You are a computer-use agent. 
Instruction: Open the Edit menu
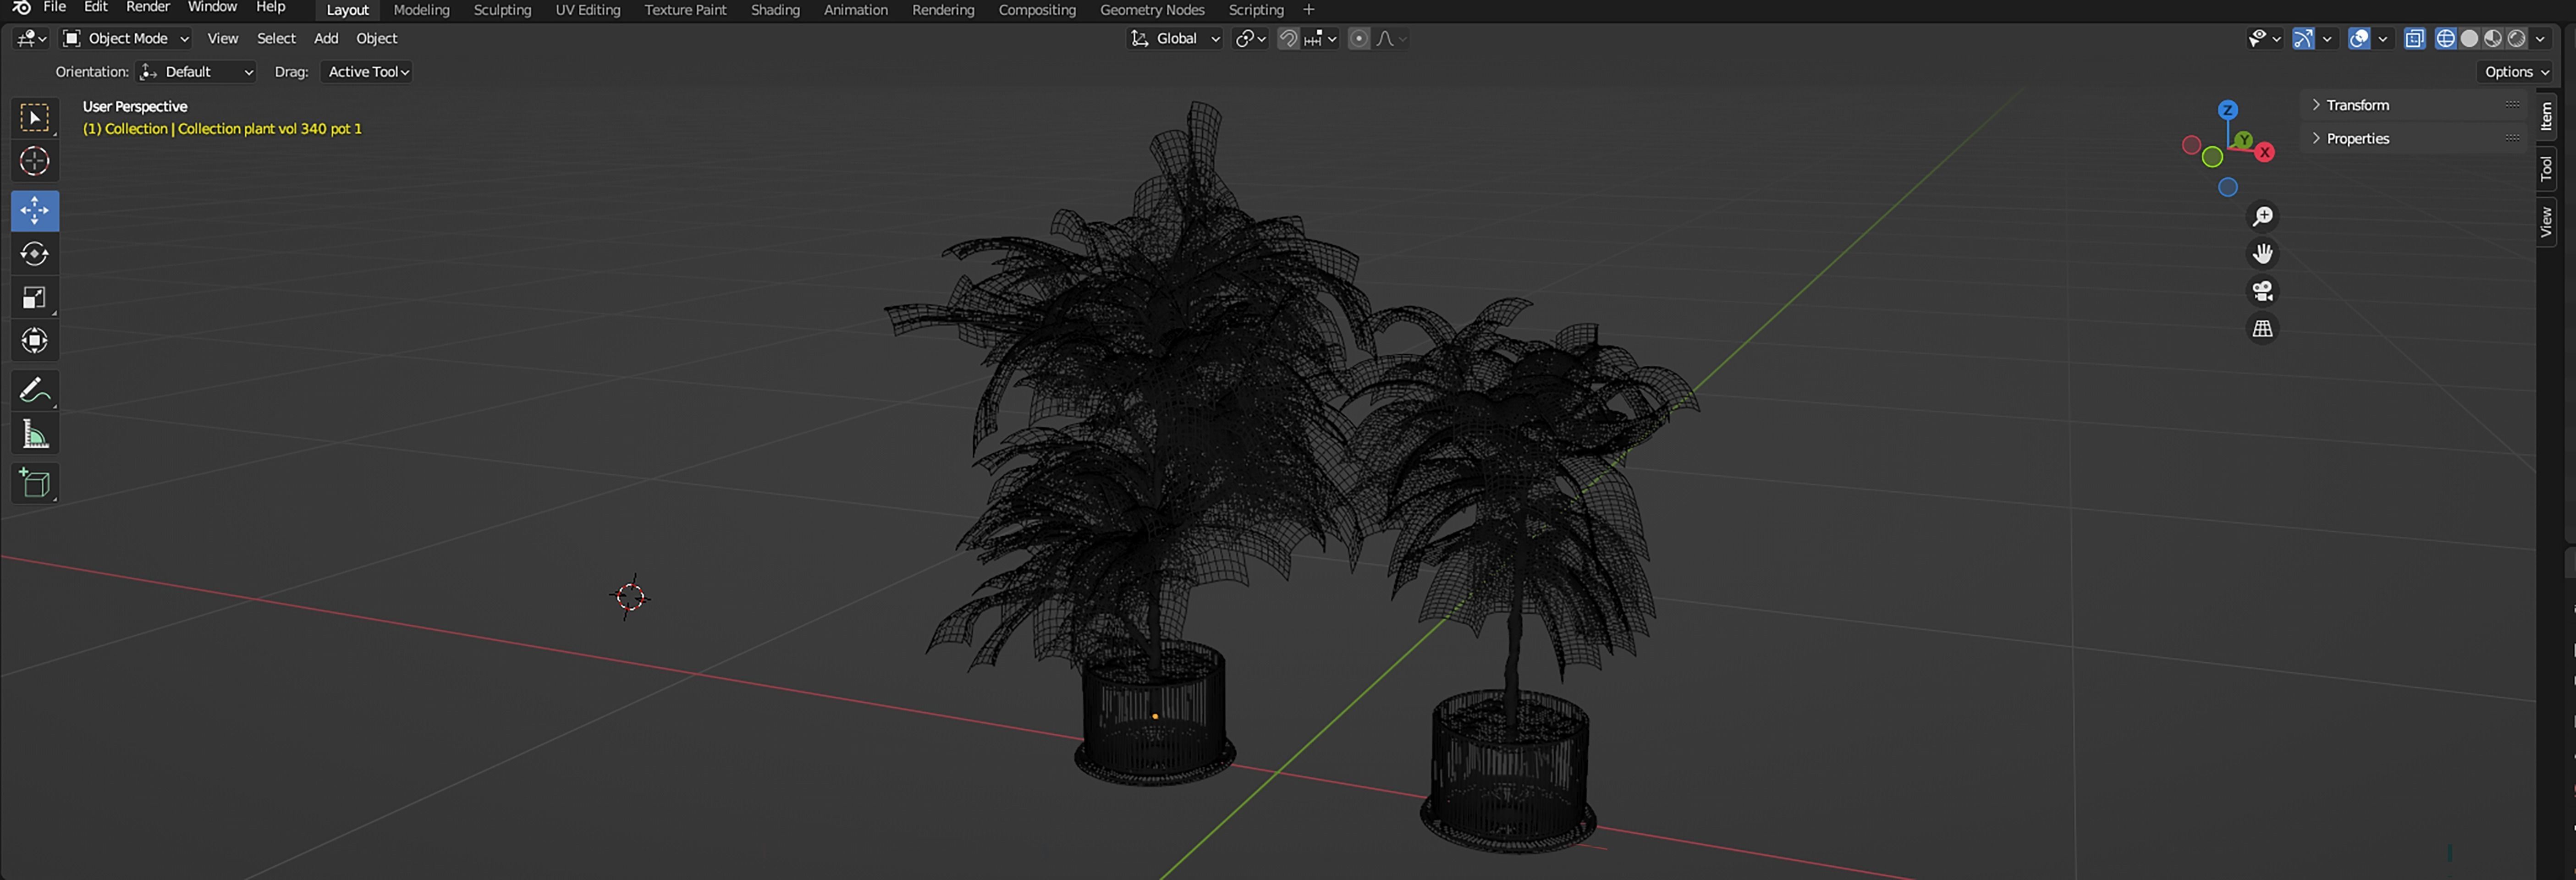pos(95,7)
